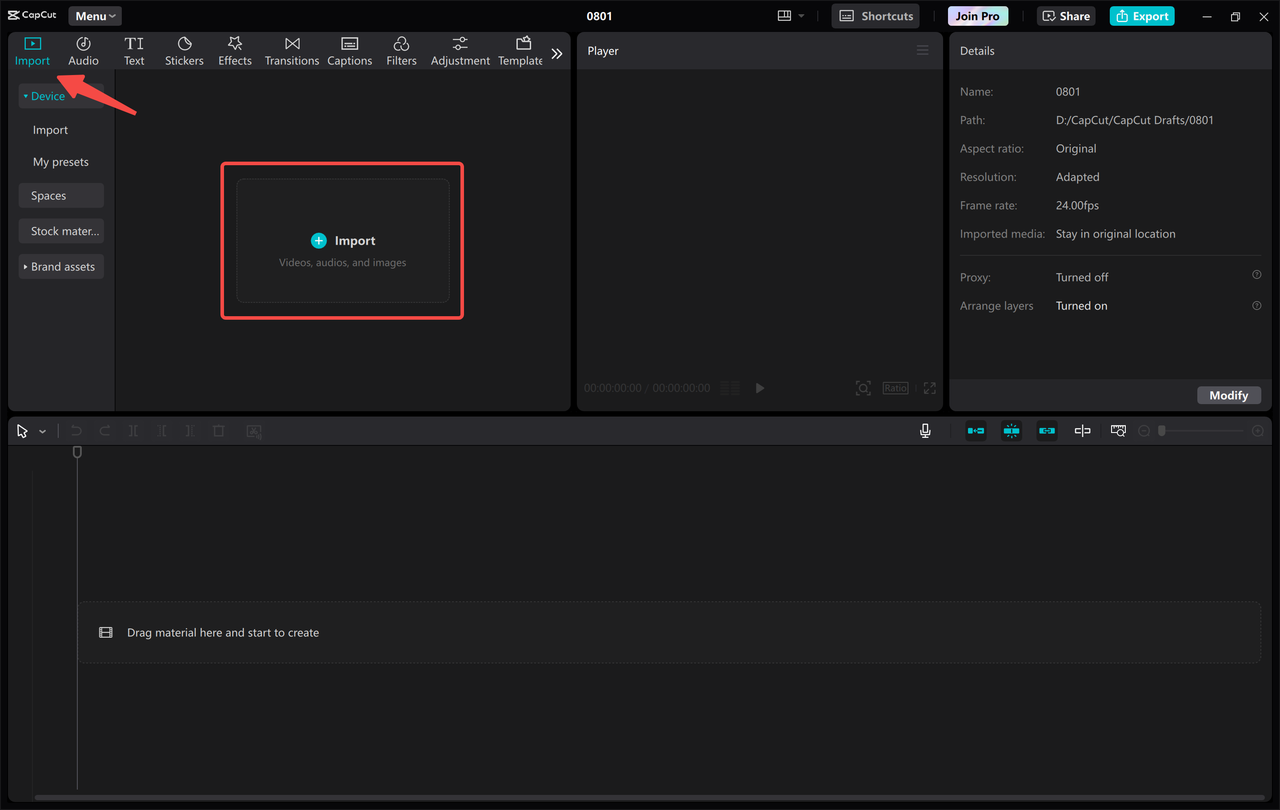Toggle linked selection in the timeline
Image resolution: width=1280 pixels, height=810 pixels.
tap(1046, 430)
